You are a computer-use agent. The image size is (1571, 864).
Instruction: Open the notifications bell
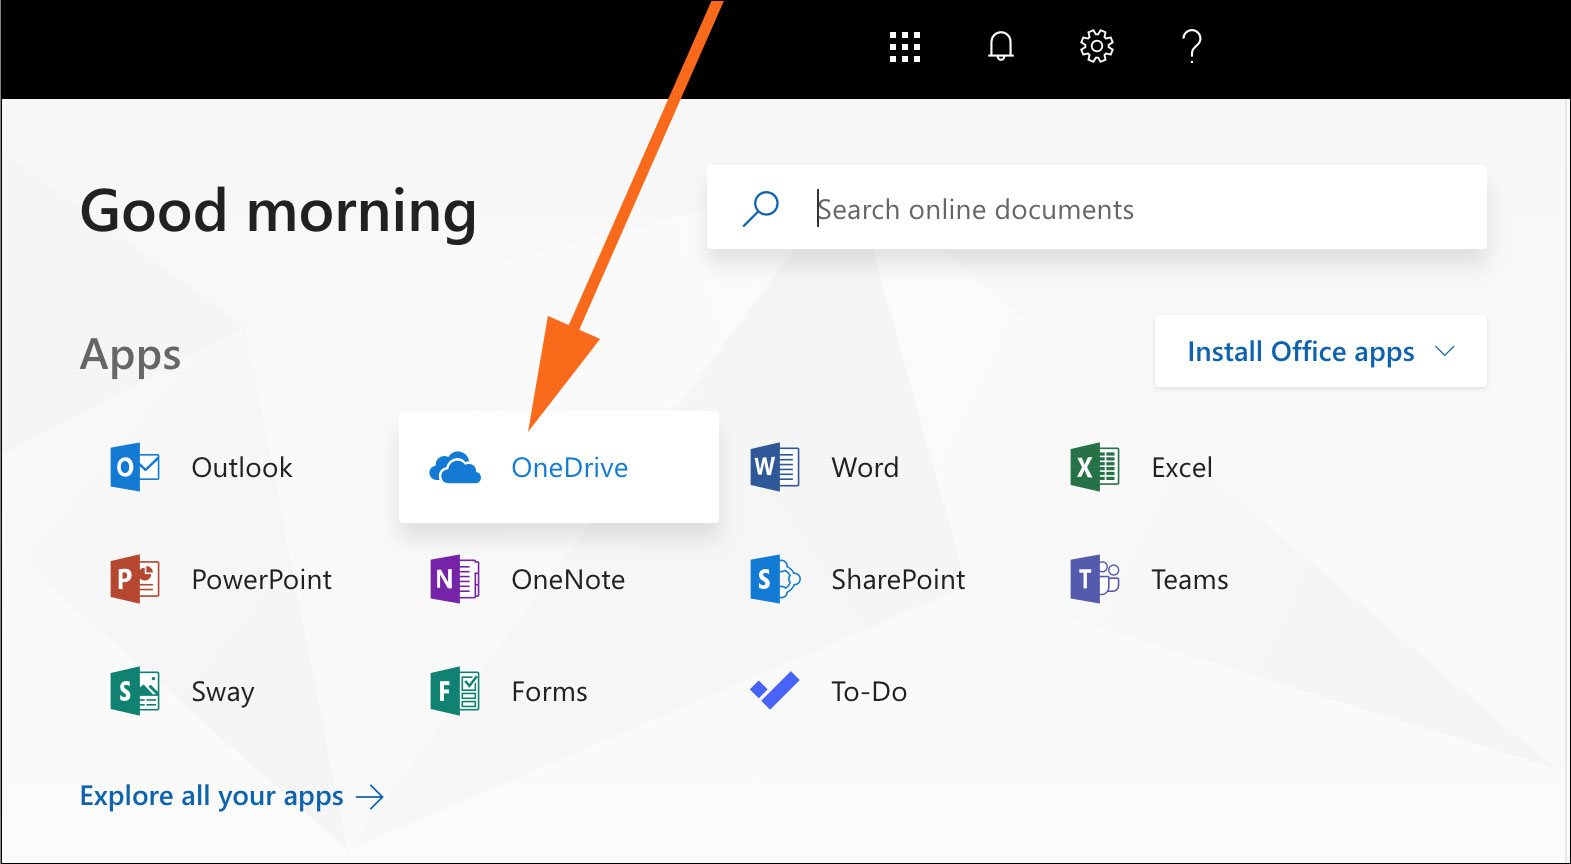pos(1000,47)
